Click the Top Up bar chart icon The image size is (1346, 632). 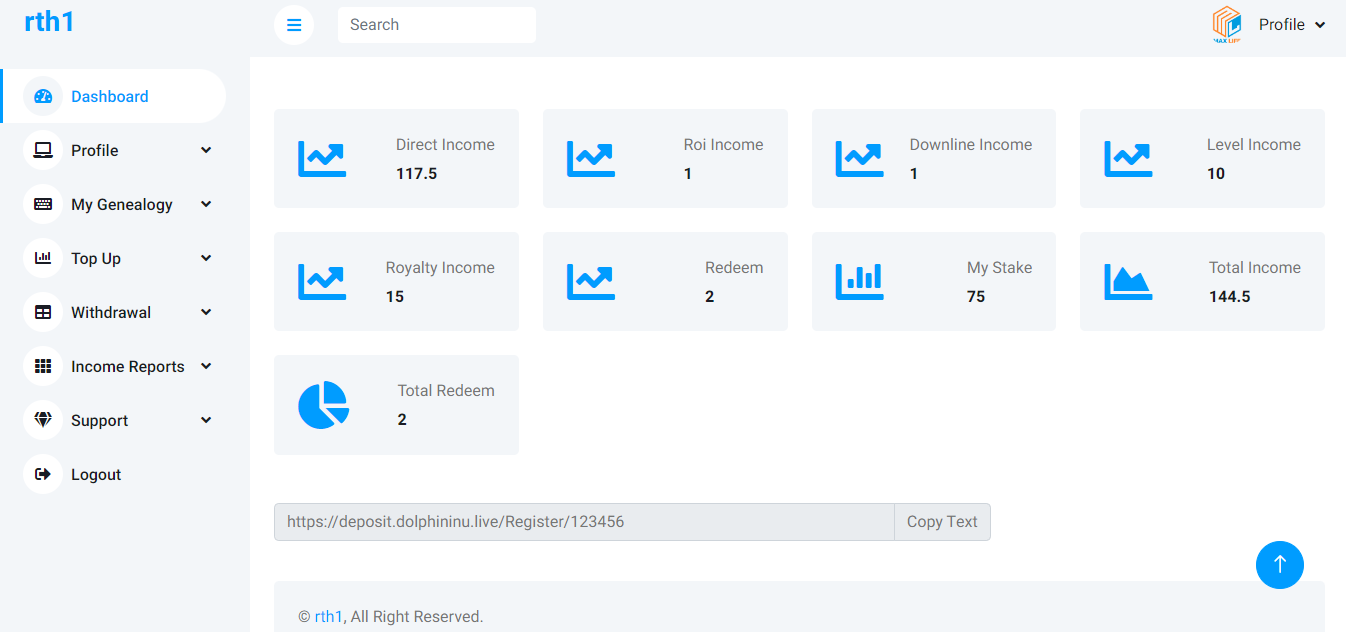[x=43, y=259]
